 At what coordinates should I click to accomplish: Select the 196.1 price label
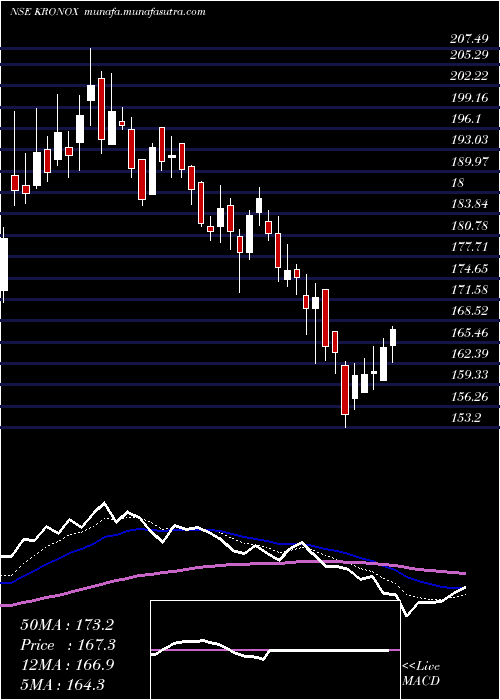tap(466, 119)
